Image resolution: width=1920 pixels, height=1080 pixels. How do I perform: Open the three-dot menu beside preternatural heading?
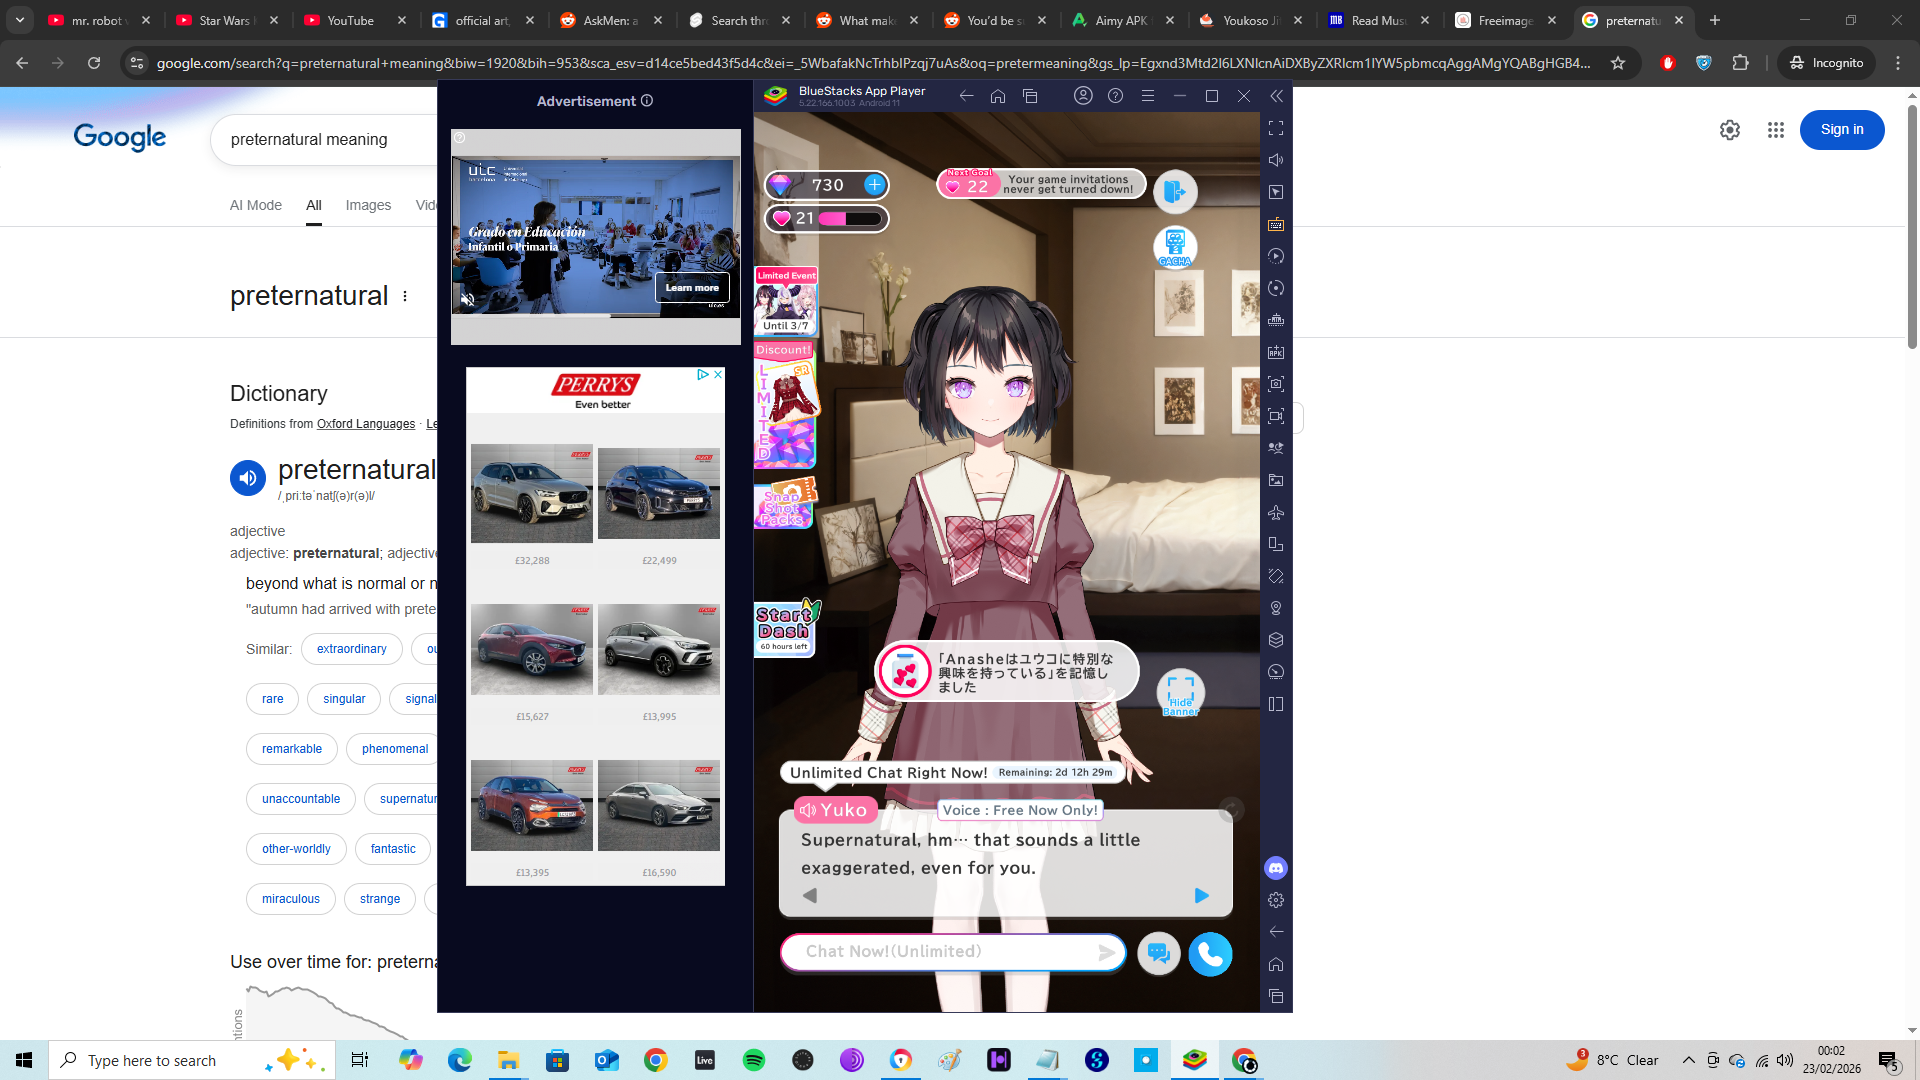(x=405, y=296)
